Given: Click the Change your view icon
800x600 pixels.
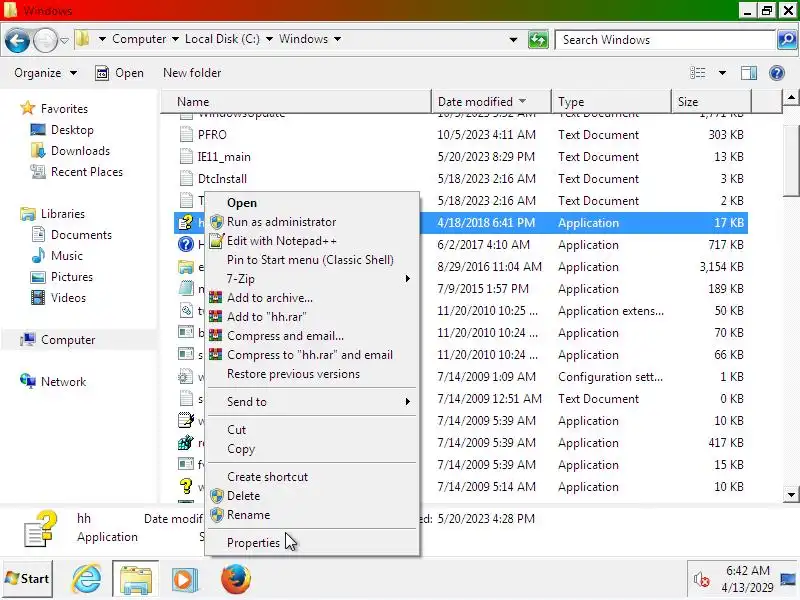Looking at the screenshot, I should click(x=697, y=73).
